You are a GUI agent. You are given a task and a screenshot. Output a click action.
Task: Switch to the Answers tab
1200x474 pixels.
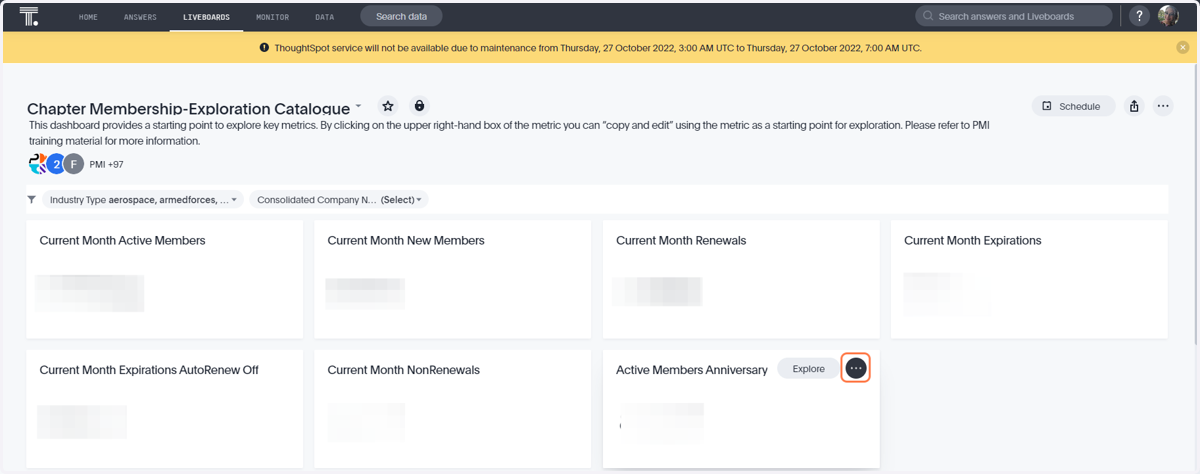tap(140, 17)
